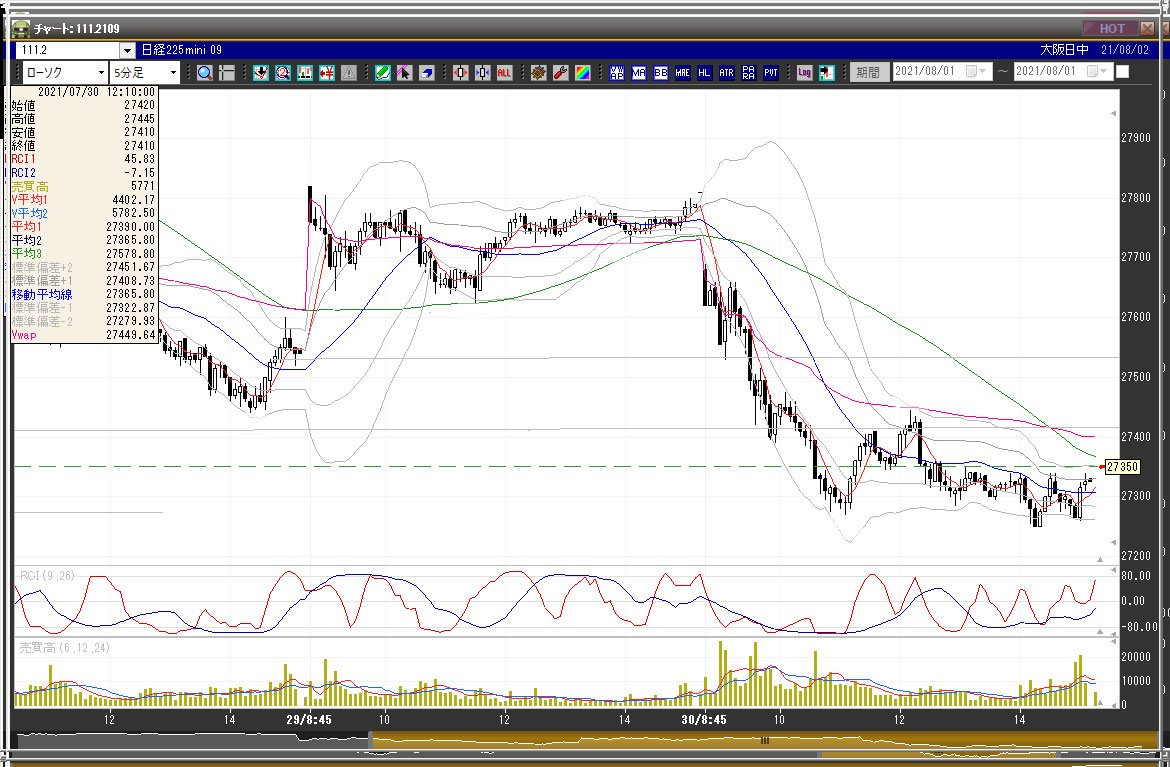Toggle the PVT pivot indicator
The height and width of the screenshot is (767, 1170).
pos(771,72)
